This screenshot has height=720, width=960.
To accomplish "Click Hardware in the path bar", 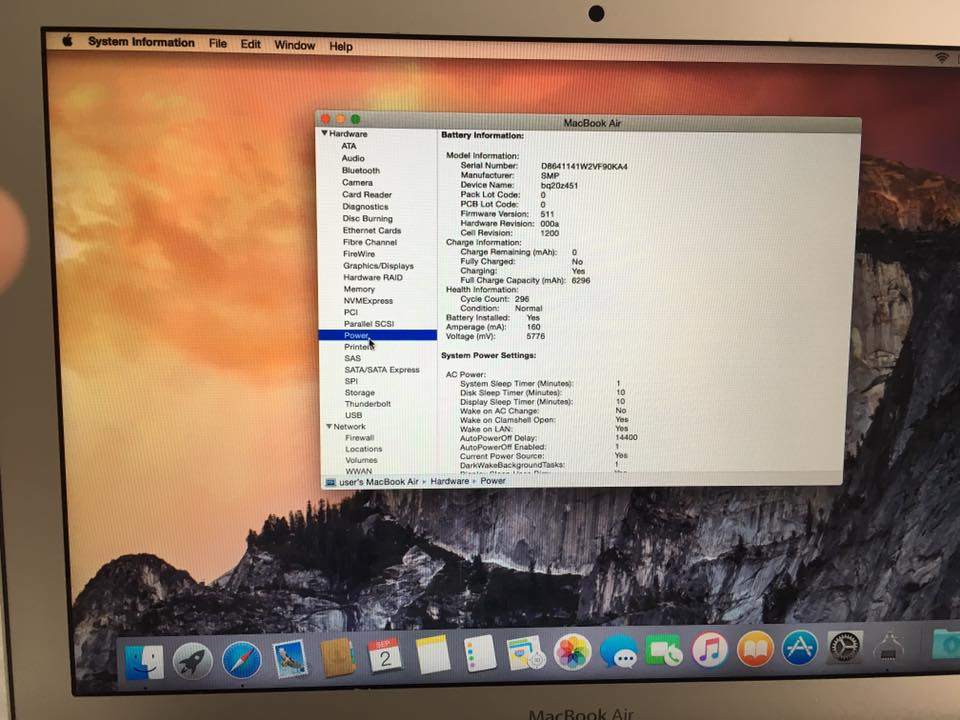I will (449, 481).
